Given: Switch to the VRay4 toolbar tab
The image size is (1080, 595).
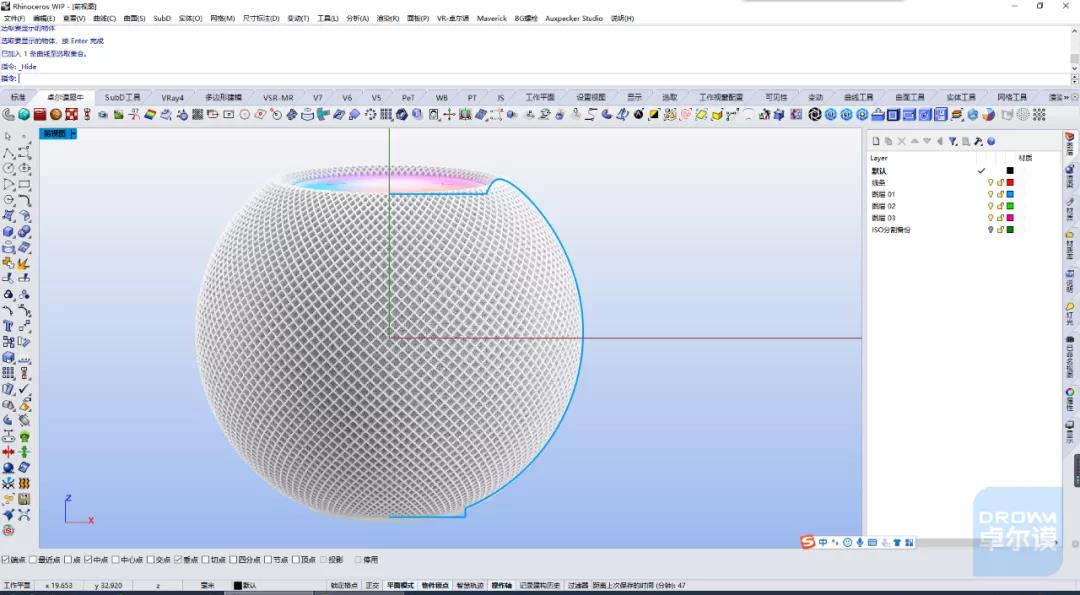Looking at the screenshot, I should [x=172, y=98].
